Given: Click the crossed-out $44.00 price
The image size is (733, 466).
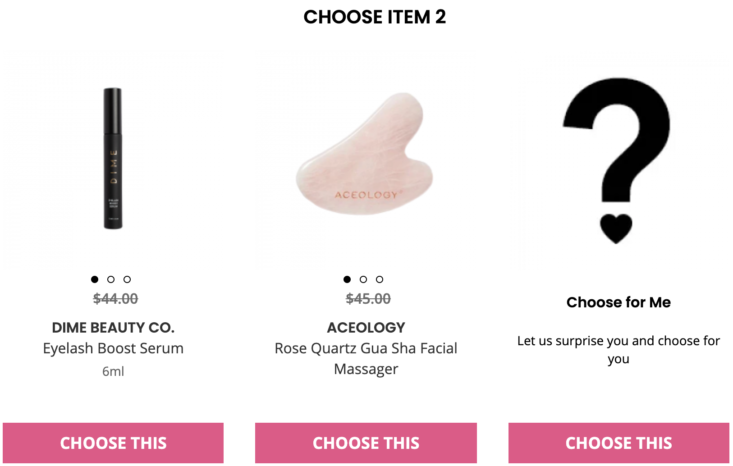Looking at the screenshot, I should pyautogui.click(x=115, y=299).
